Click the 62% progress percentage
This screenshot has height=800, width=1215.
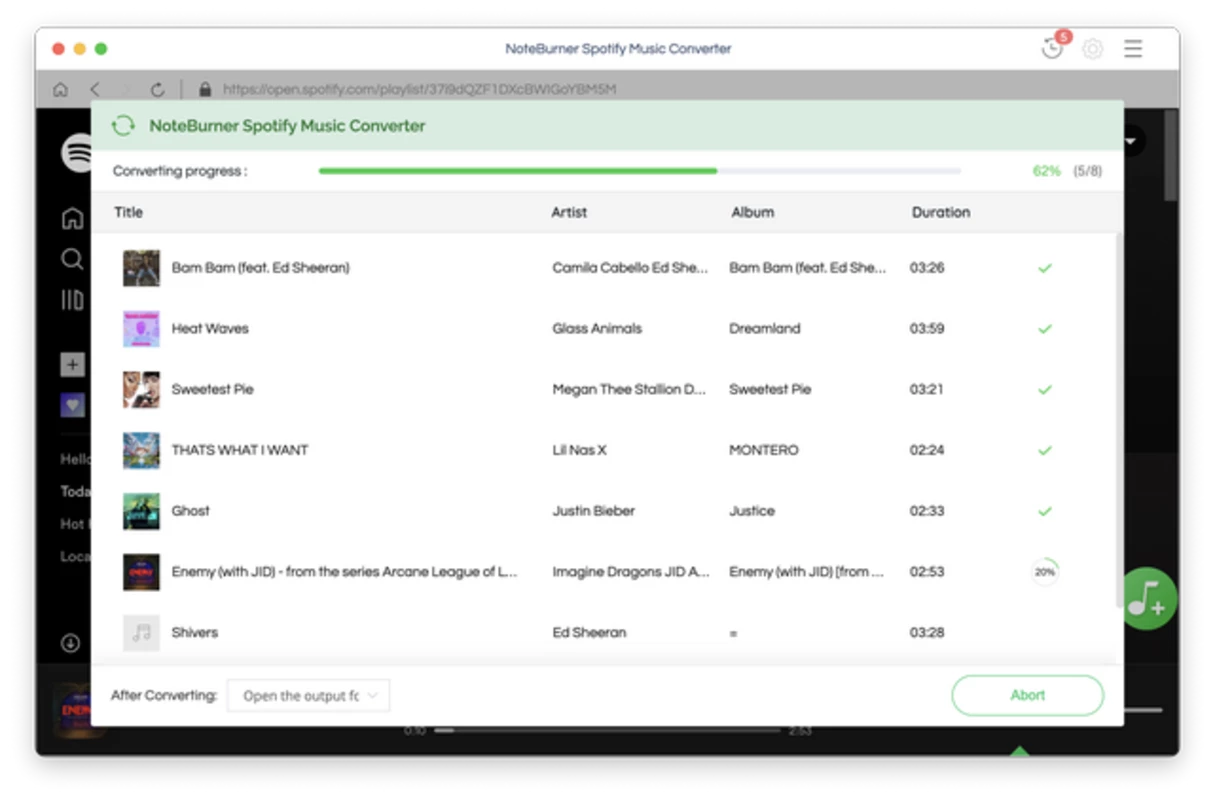(x=1046, y=171)
